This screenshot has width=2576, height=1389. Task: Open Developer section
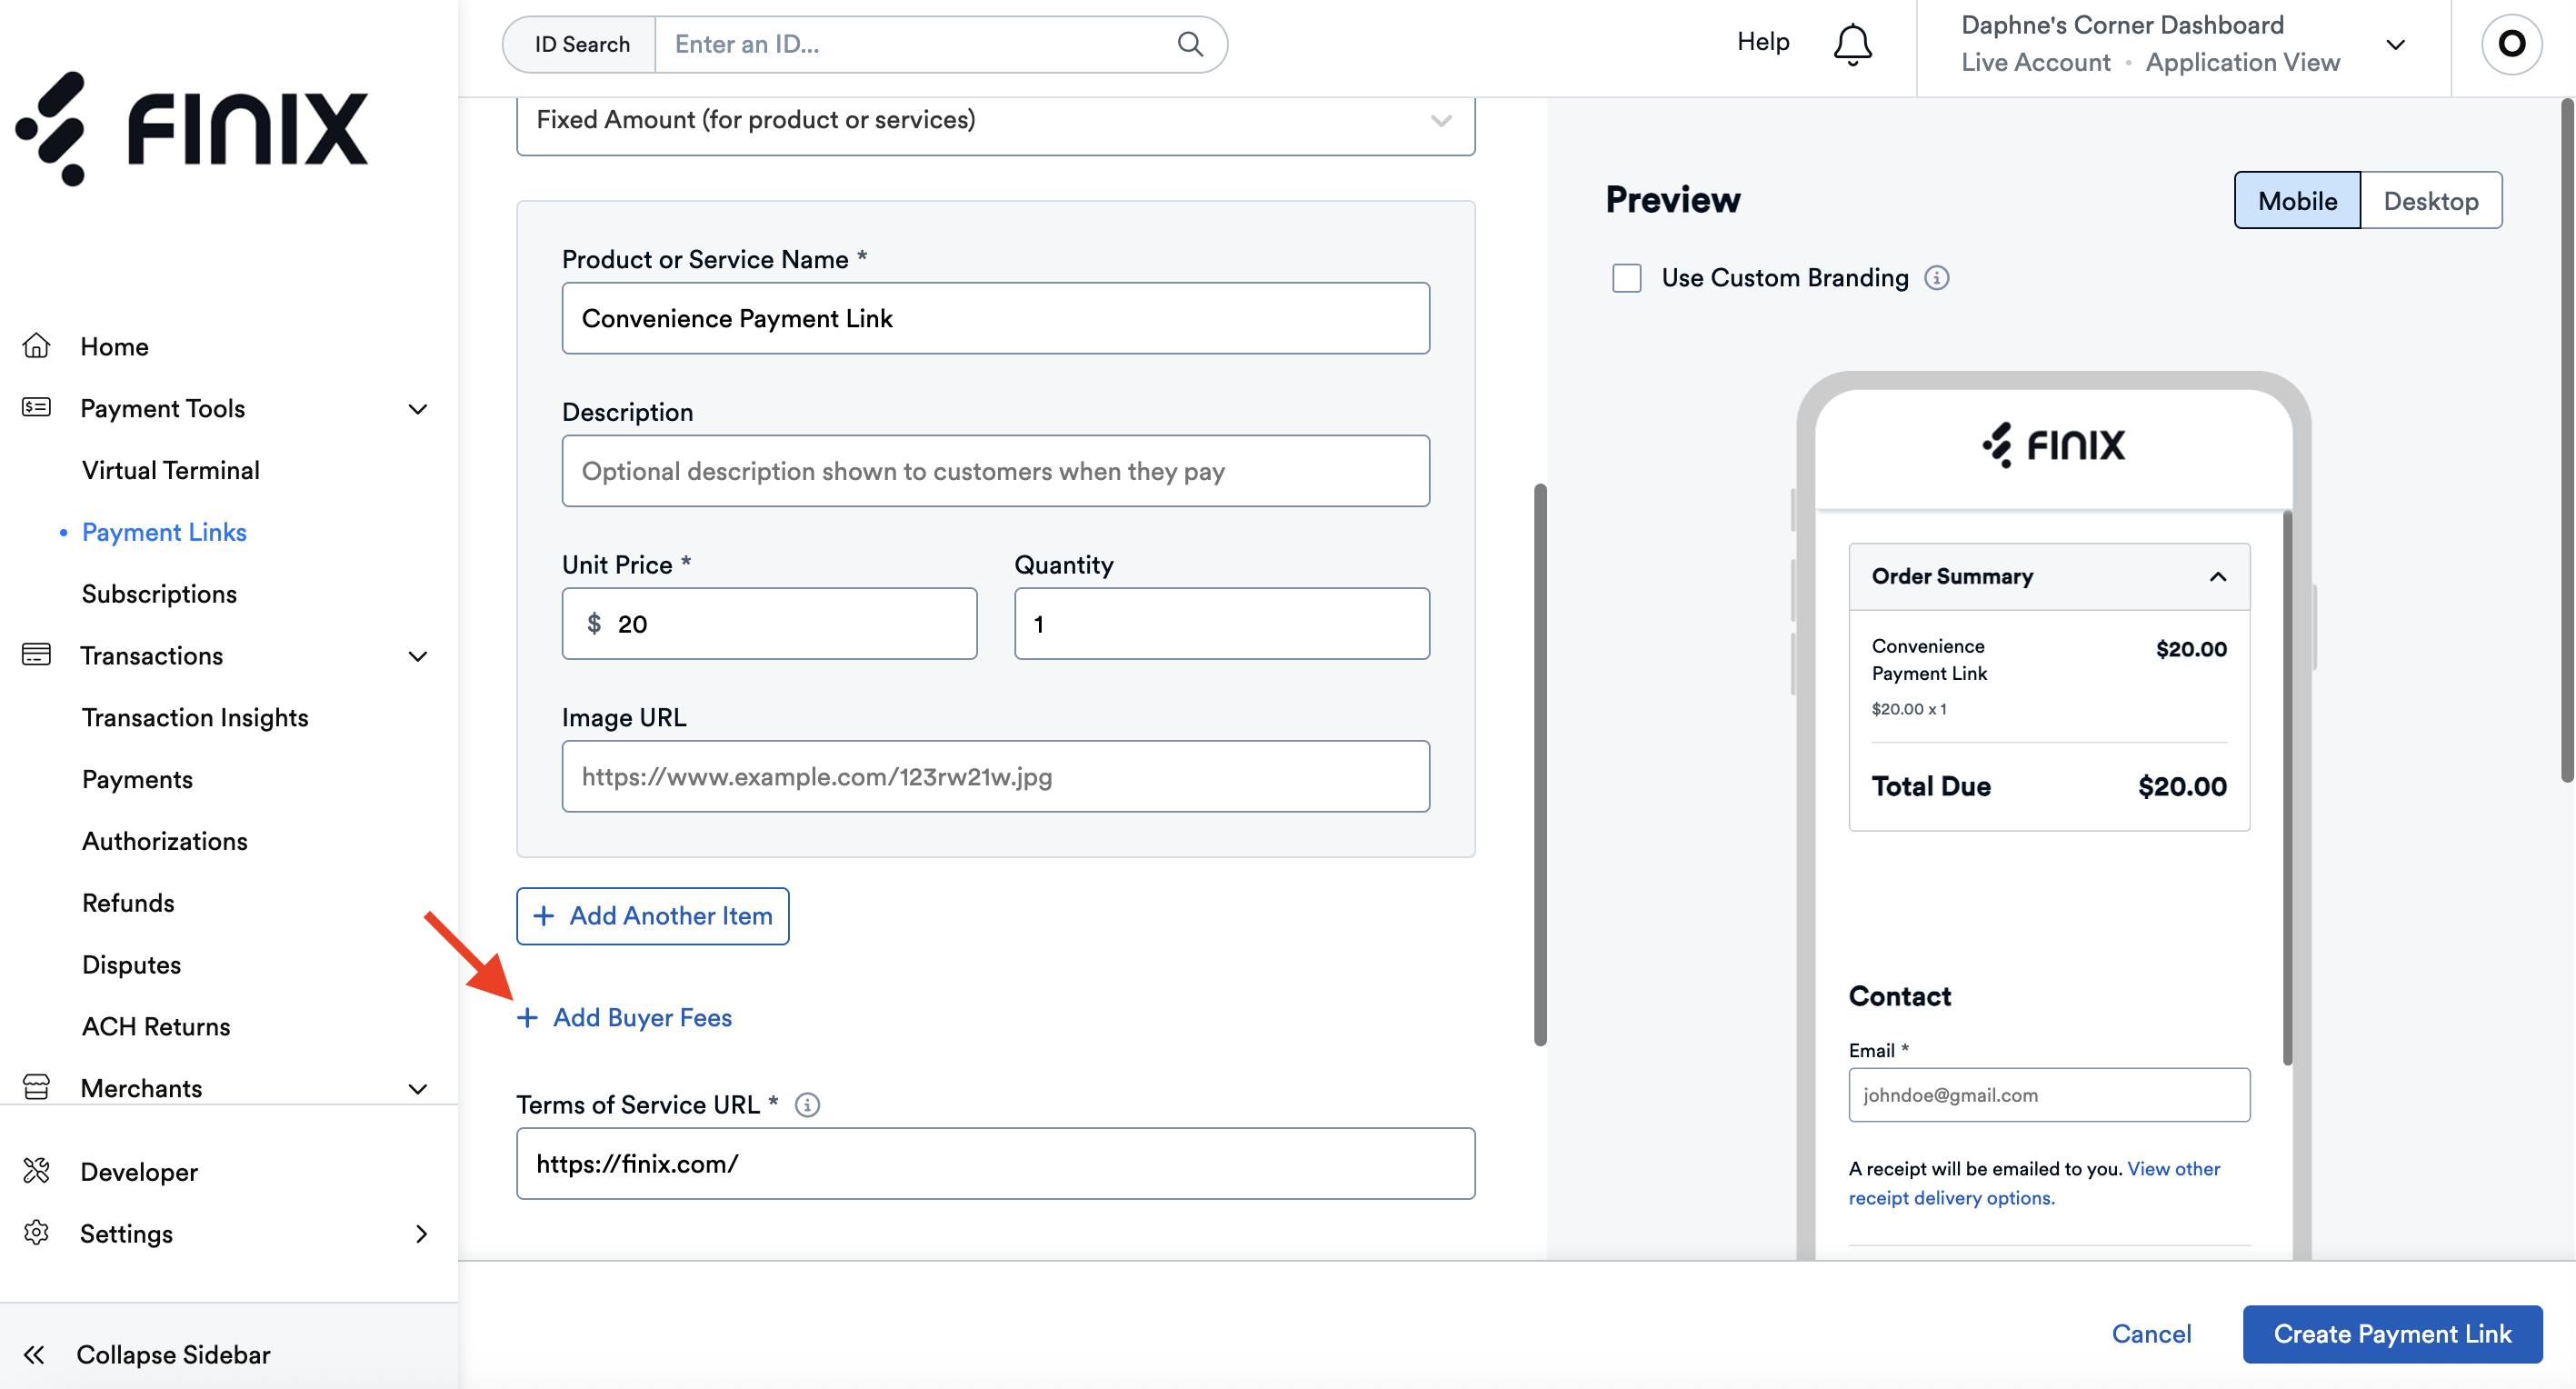[x=139, y=1171]
